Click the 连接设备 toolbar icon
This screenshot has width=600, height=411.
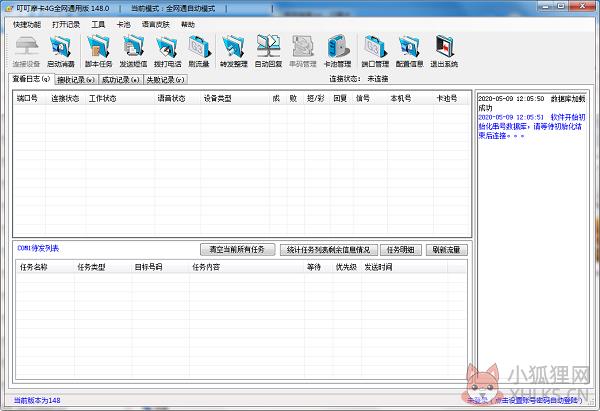pos(26,51)
